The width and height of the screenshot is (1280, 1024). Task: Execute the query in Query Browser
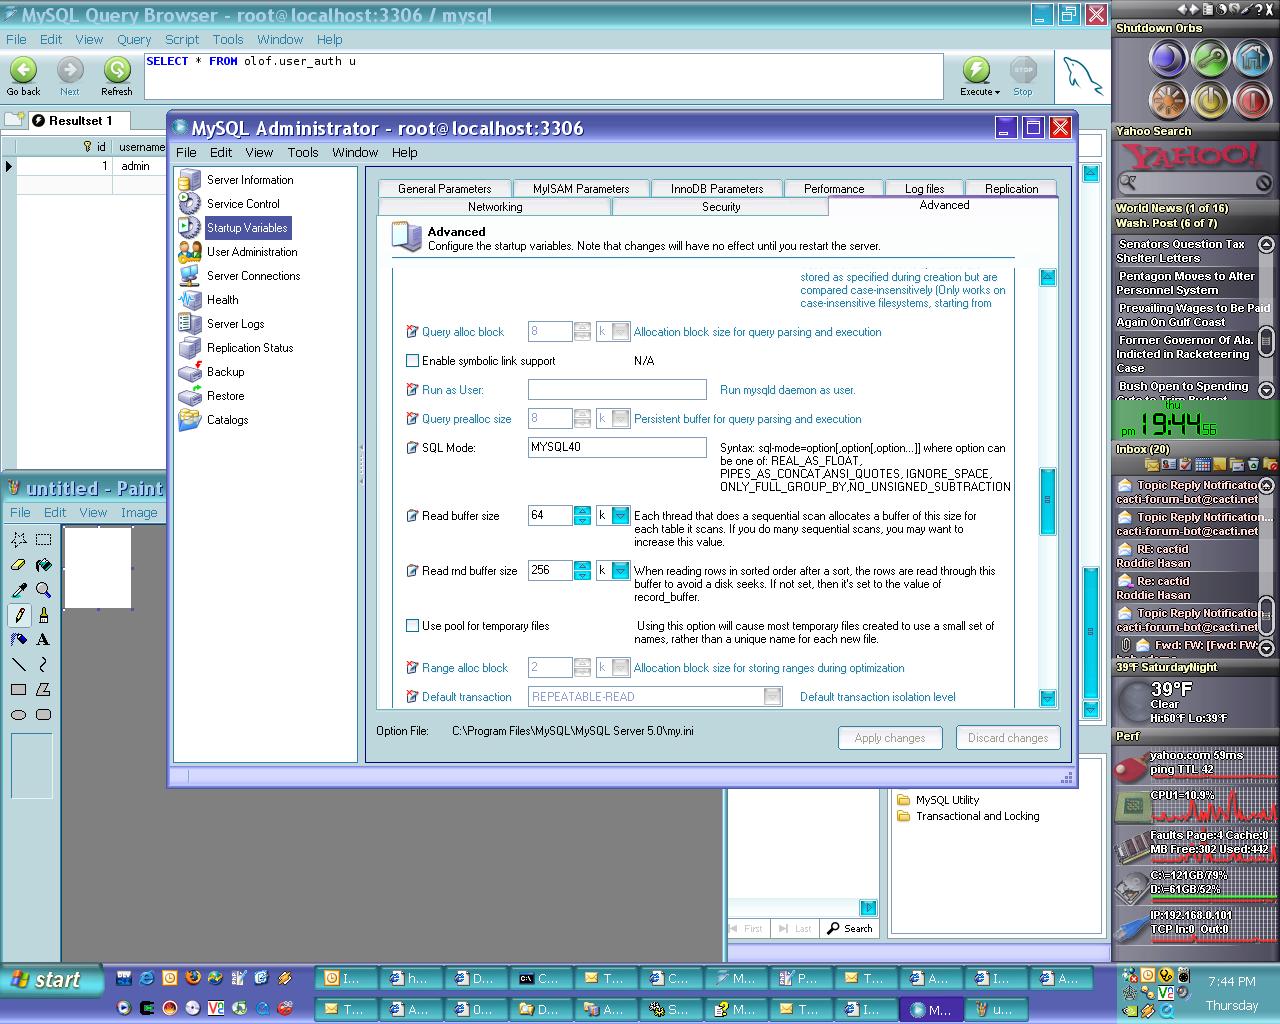point(976,76)
